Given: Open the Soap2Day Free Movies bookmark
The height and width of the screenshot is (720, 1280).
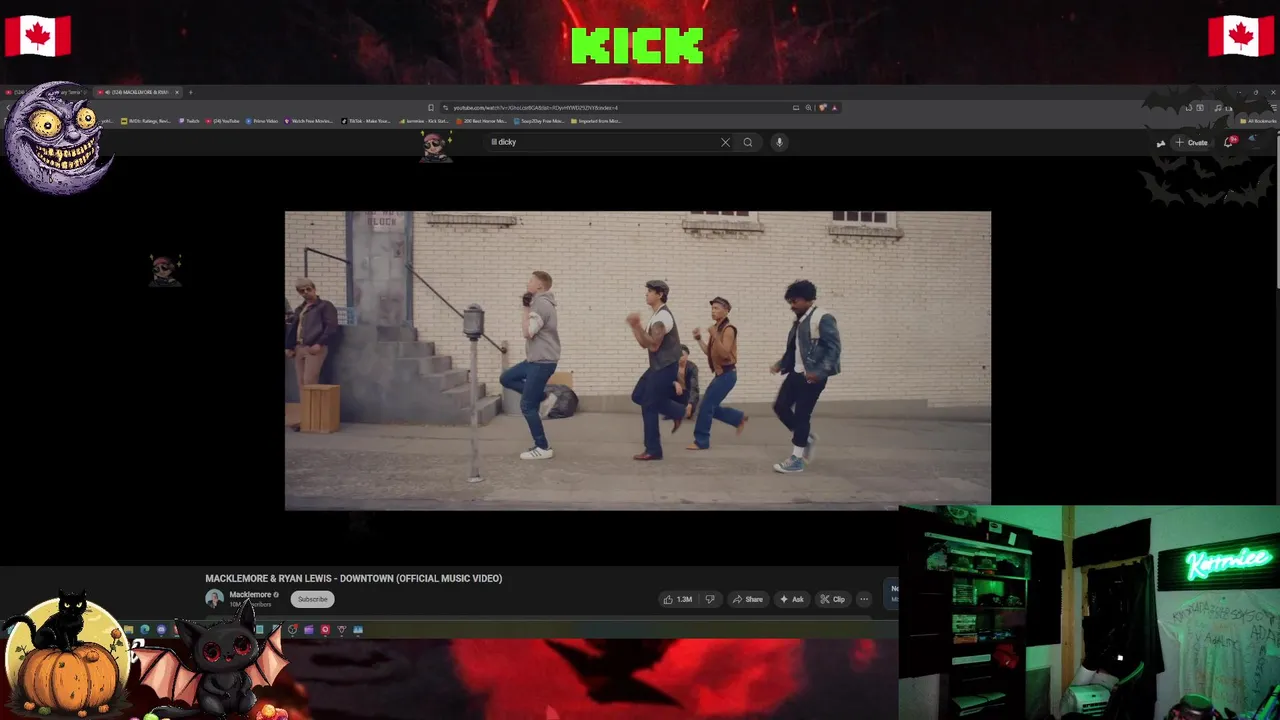Looking at the screenshot, I should (x=540, y=121).
